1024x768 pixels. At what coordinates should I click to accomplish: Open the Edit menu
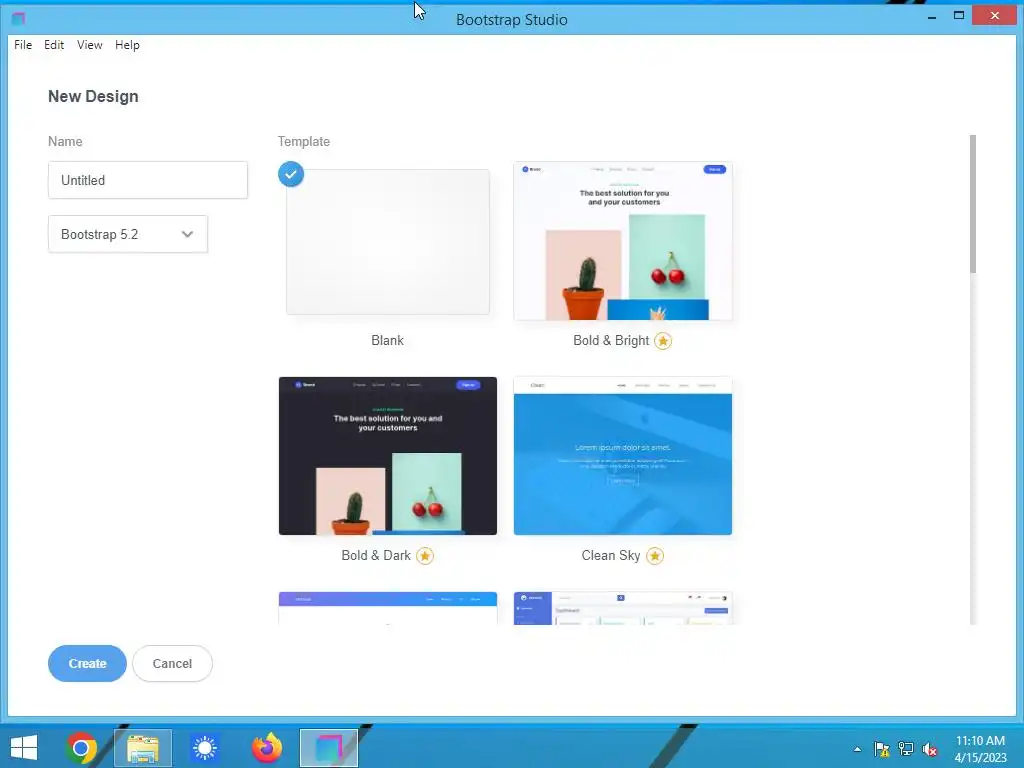tap(54, 45)
